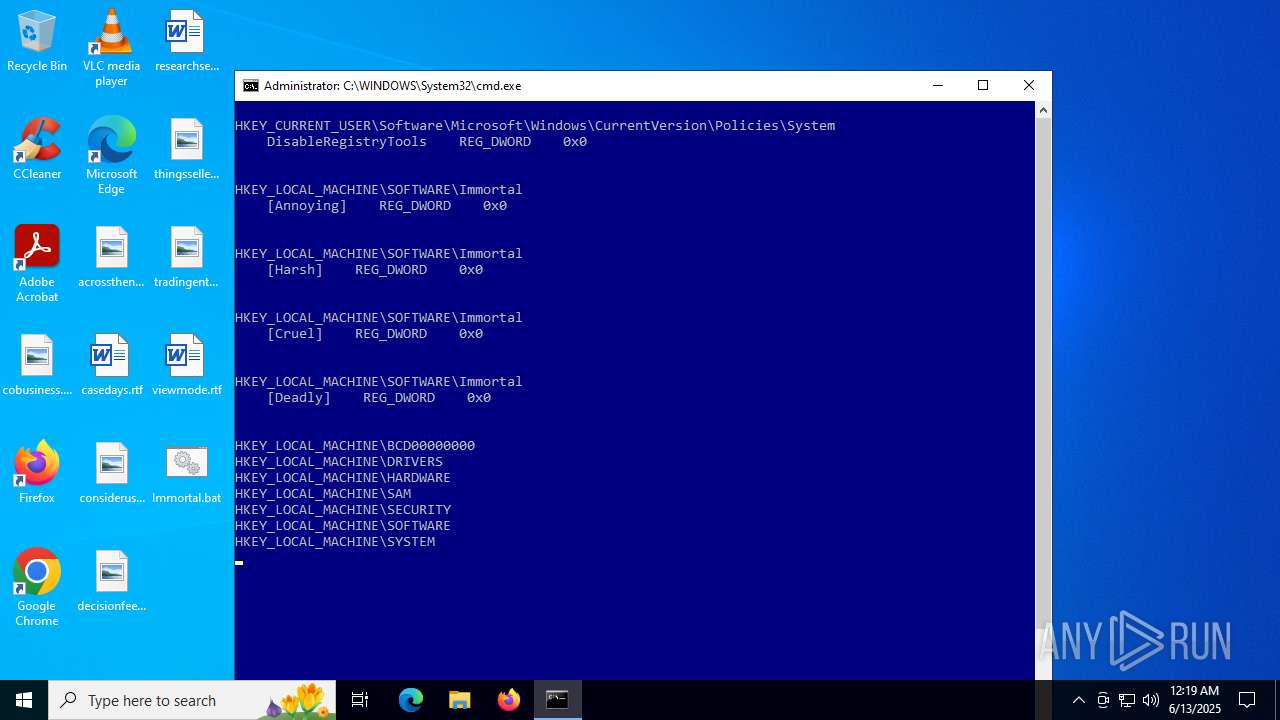
Task: Launch VLC media player shortcut
Action: click(111, 48)
